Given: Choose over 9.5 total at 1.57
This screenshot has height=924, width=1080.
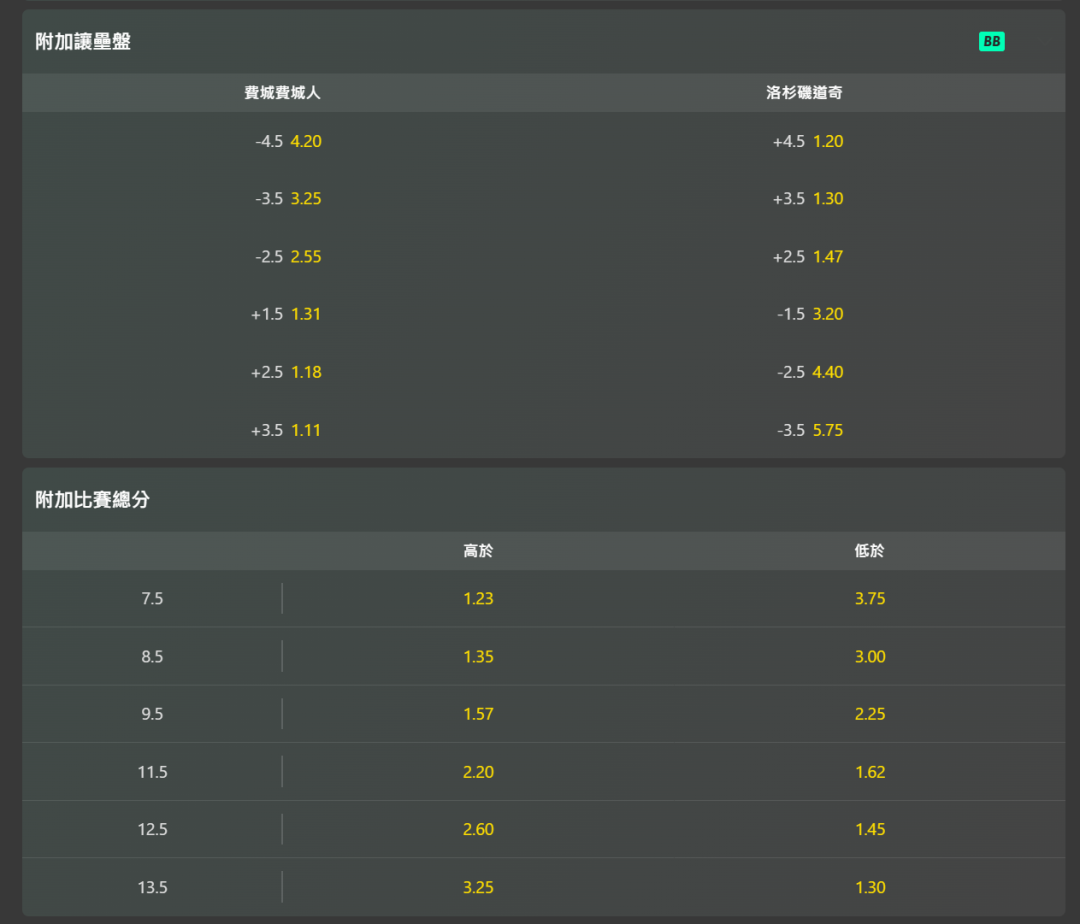Looking at the screenshot, I should pyautogui.click(x=478, y=714).
